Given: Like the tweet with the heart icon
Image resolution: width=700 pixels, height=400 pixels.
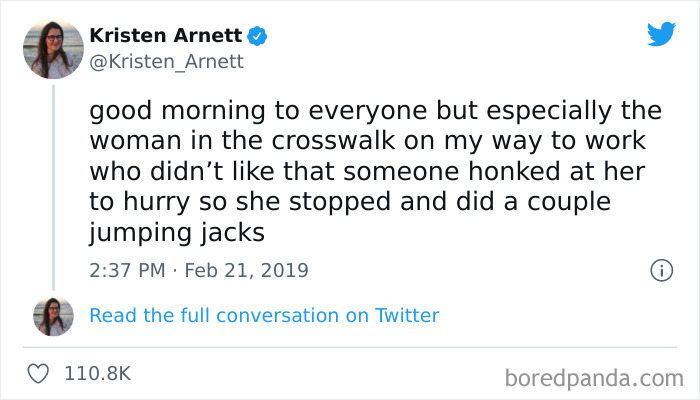Looking at the screenshot, I should pyautogui.click(x=39, y=373).
